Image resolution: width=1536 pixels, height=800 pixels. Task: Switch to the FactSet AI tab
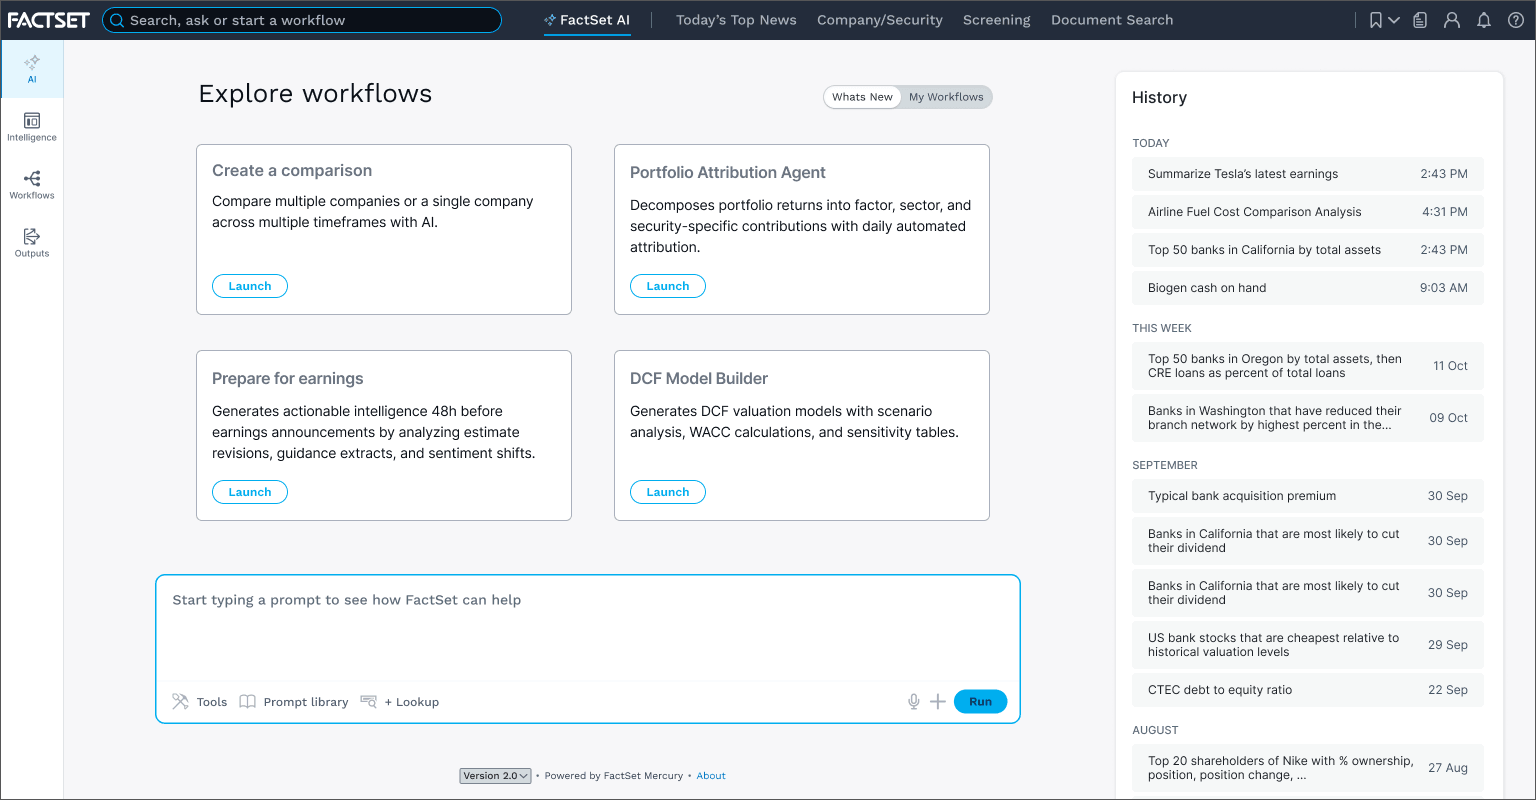coord(587,20)
